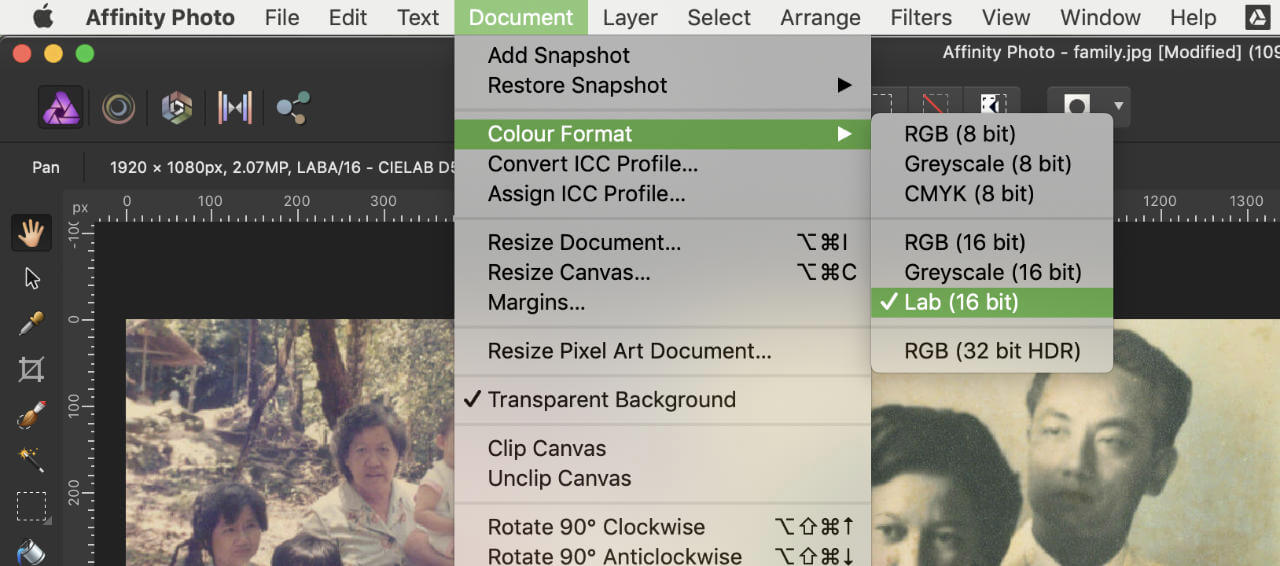Viewport: 1280px width, 566px height.
Task: Open the View menu
Action: (x=1006, y=17)
